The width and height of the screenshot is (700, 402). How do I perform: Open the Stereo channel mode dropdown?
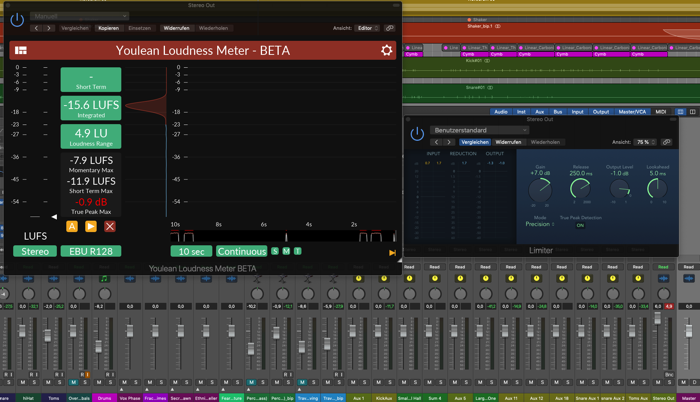coord(35,251)
